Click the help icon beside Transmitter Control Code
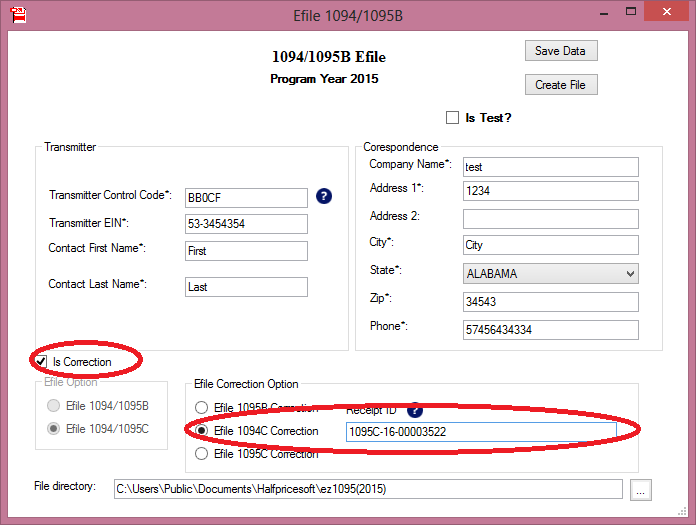 click(x=323, y=196)
